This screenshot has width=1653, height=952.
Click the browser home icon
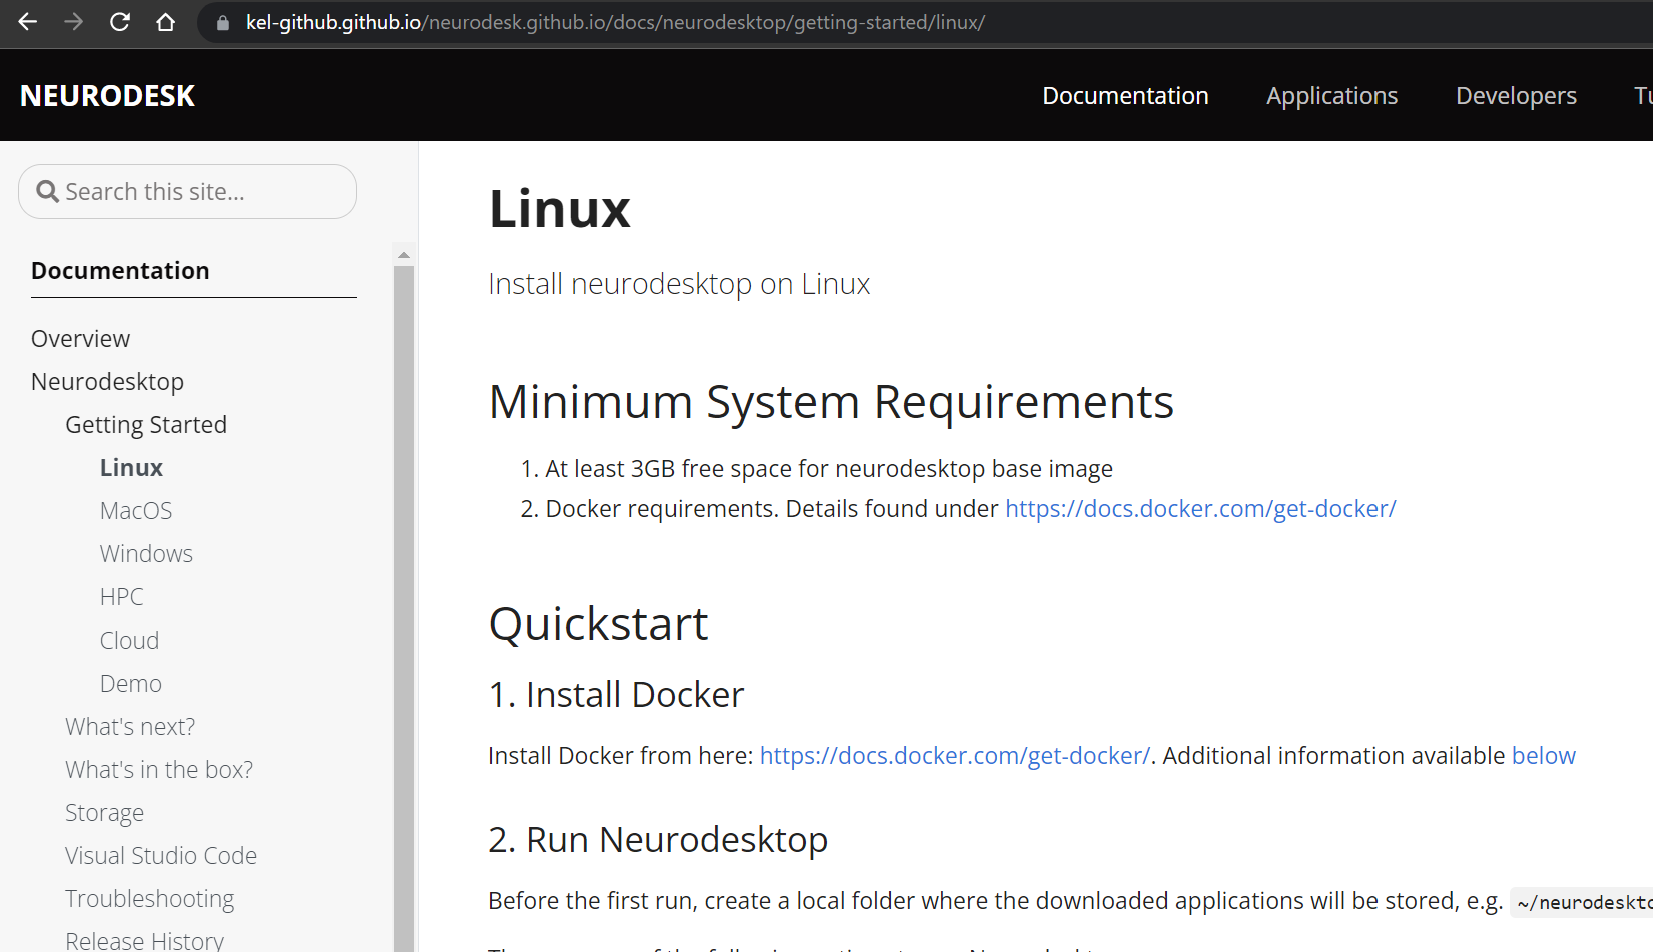click(166, 22)
